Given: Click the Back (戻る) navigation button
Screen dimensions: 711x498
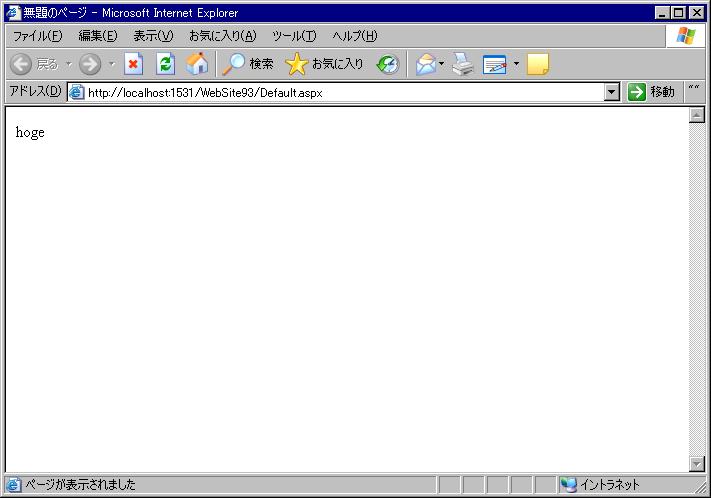Looking at the screenshot, I should pos(34,64).
